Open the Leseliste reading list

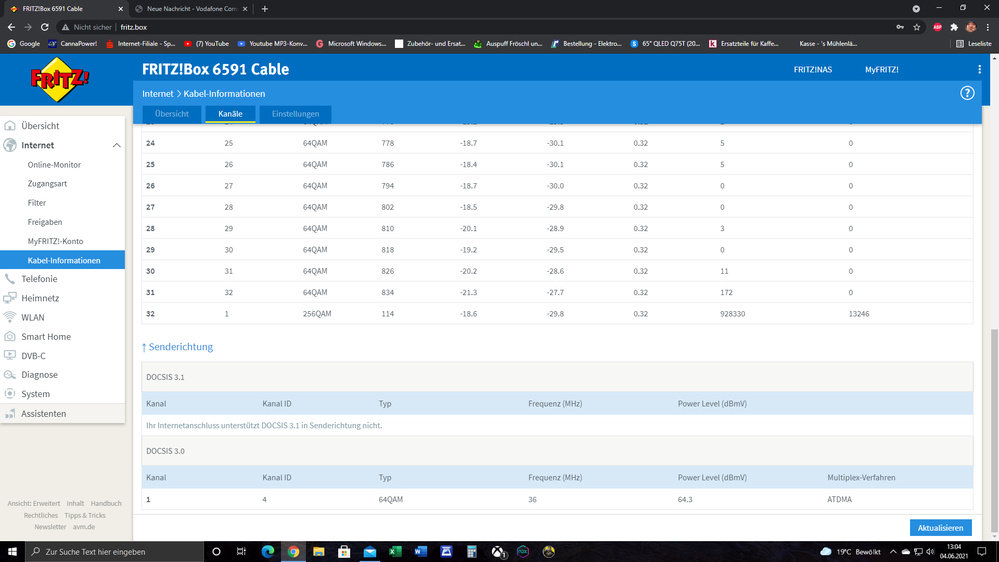pos(974,44)
